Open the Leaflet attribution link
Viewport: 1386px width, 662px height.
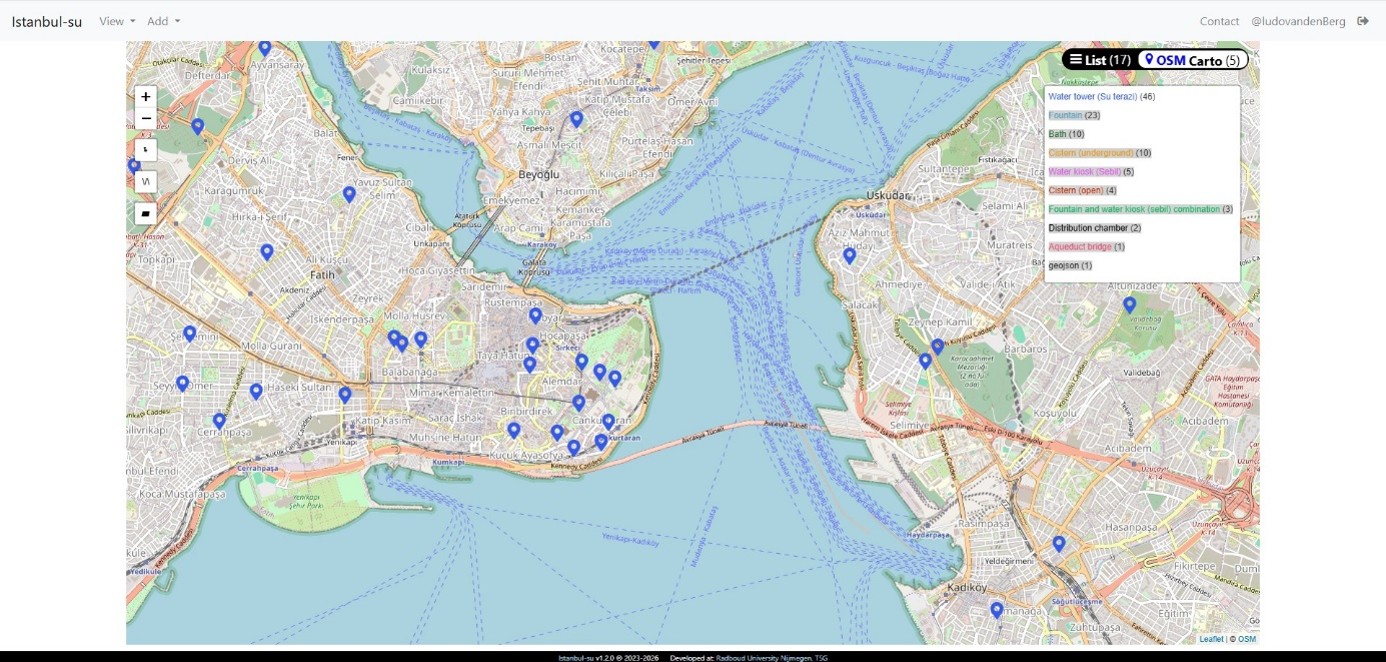1211,639
